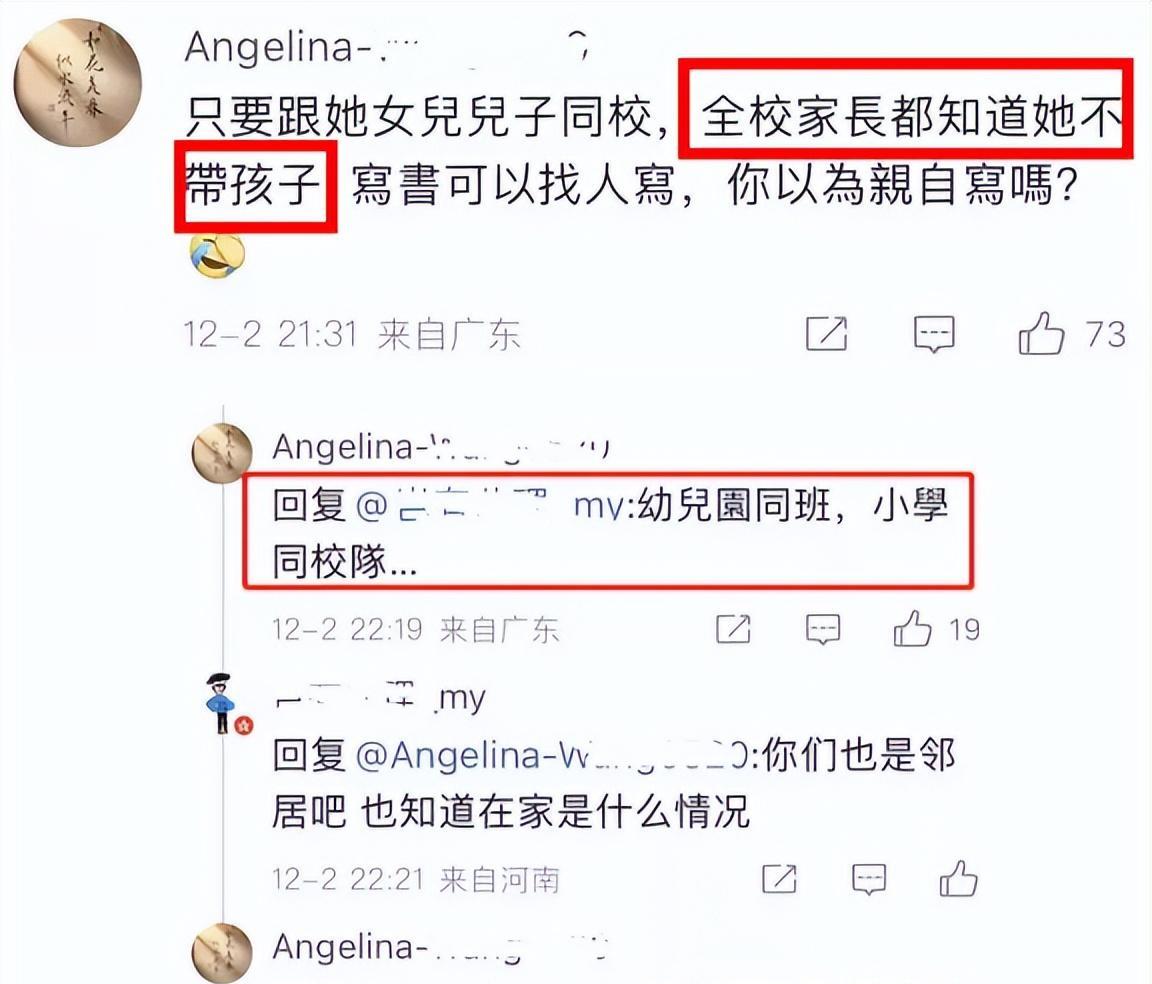The height and width of the screenshot is (984, 1152).
Task: Like the reply with 19 likes
Action: click(912, 629)
